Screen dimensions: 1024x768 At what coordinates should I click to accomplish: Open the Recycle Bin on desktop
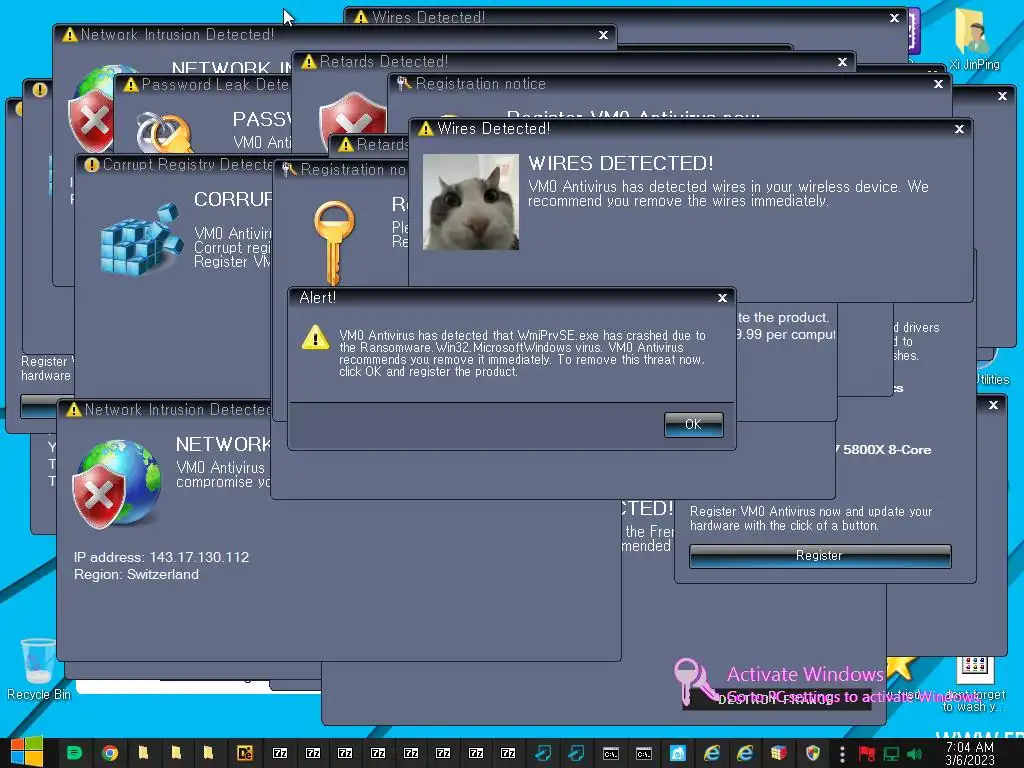(x=39, y=669)
